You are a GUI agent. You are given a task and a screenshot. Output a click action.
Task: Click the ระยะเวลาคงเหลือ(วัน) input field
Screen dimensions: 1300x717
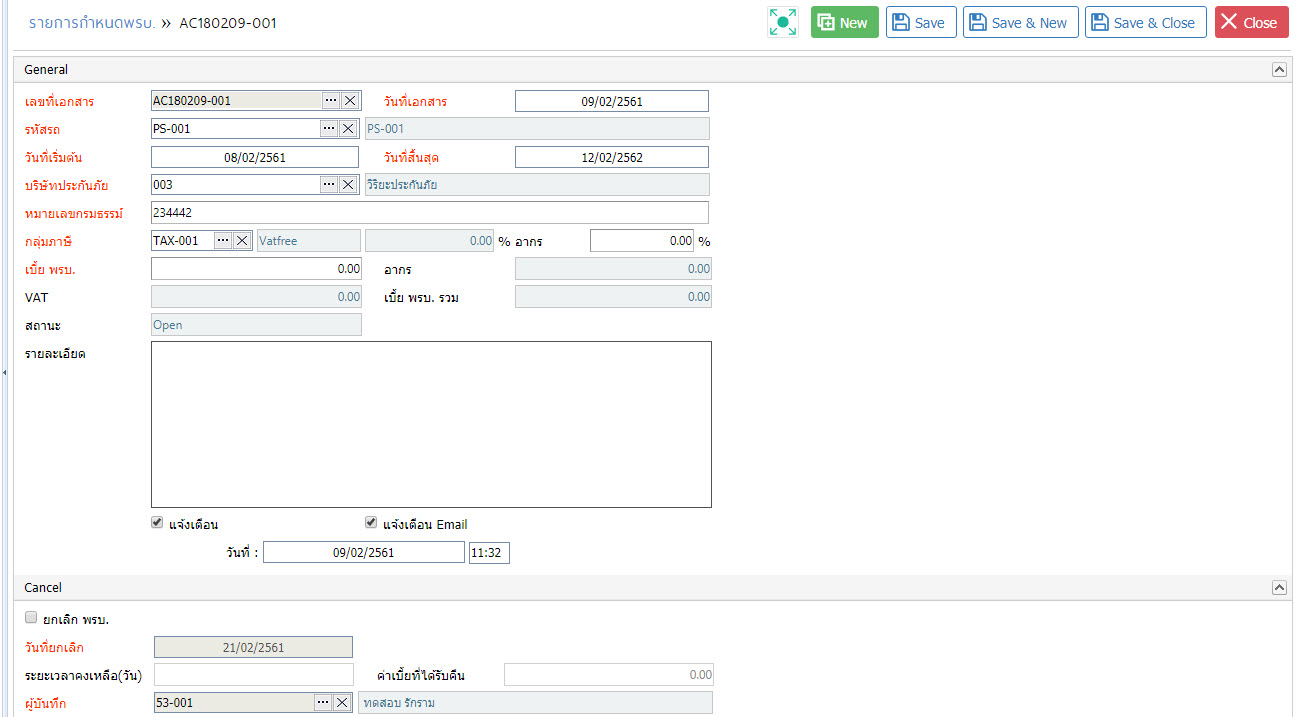254,674
